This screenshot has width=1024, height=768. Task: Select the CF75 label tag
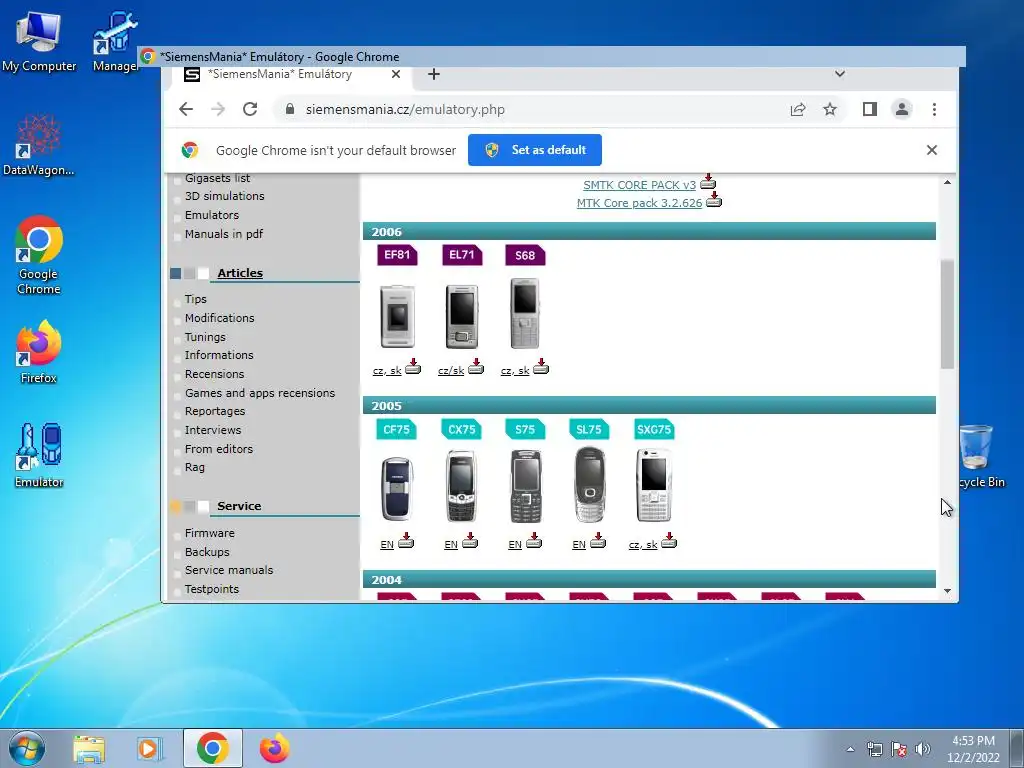(396, 429)
